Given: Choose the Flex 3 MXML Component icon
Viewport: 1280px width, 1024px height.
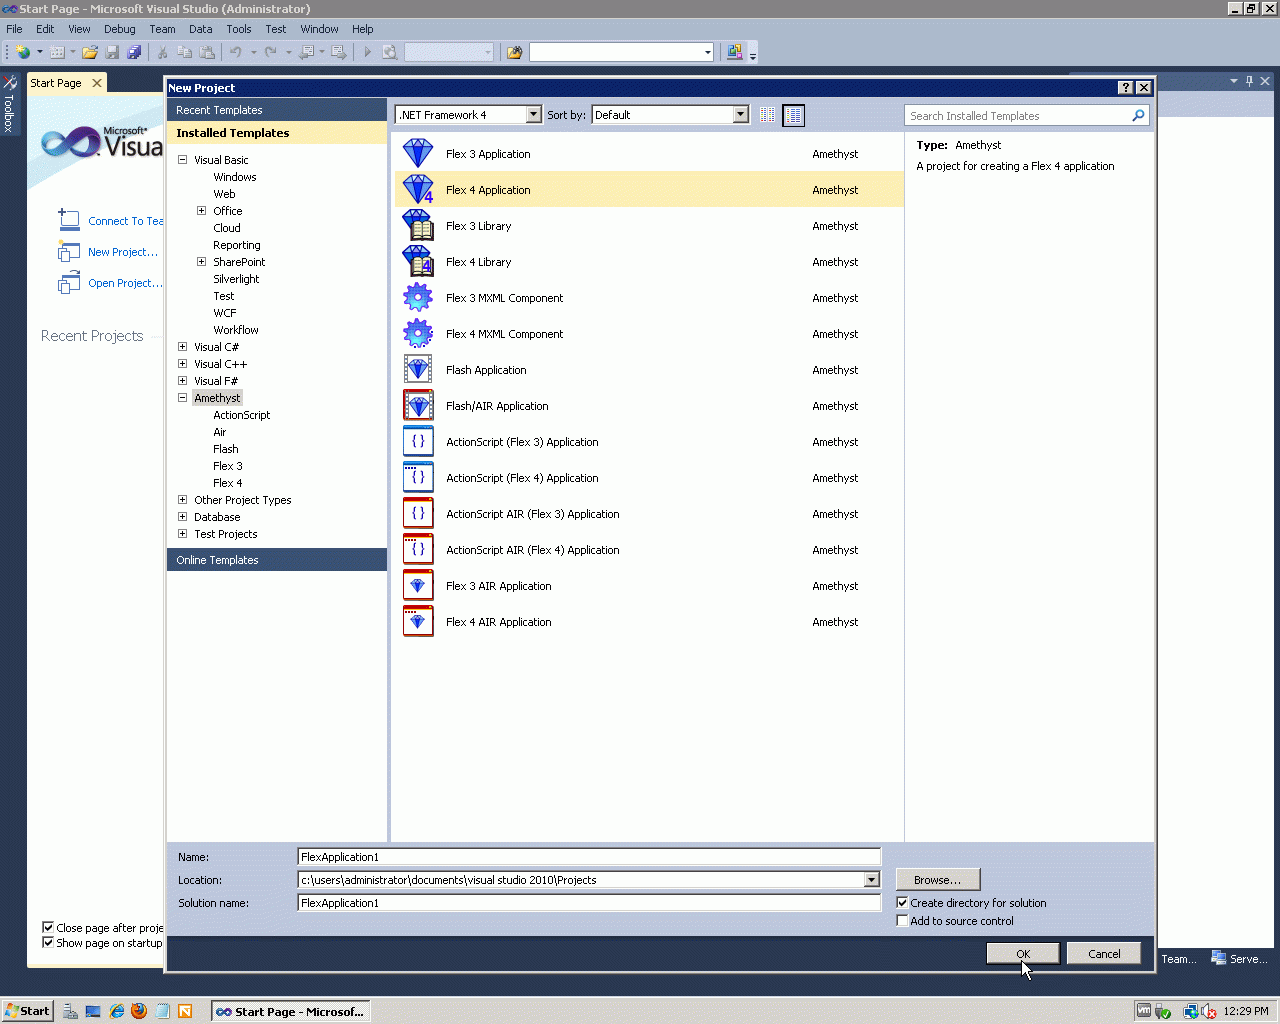Looking at the screenshot, I should 418,298.
